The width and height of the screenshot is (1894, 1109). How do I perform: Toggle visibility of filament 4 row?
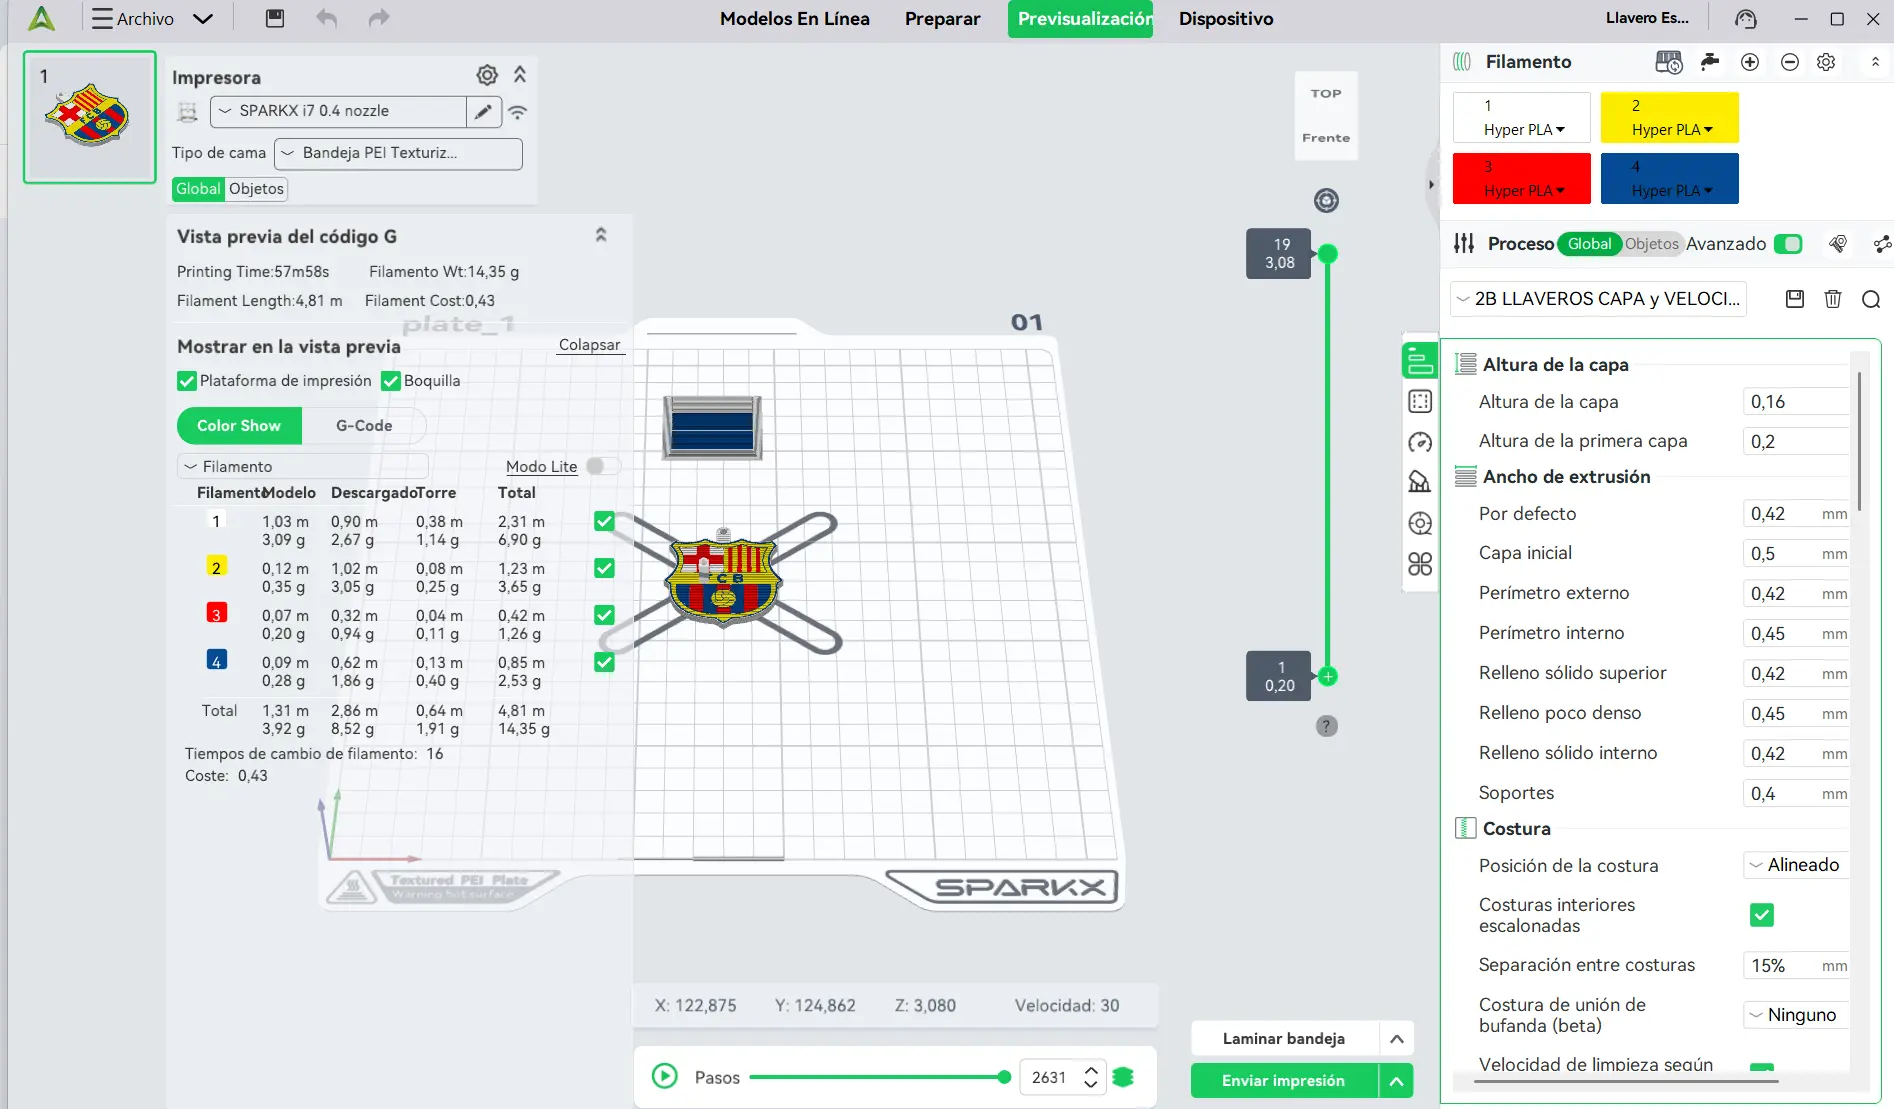click(x=604, y=662)
